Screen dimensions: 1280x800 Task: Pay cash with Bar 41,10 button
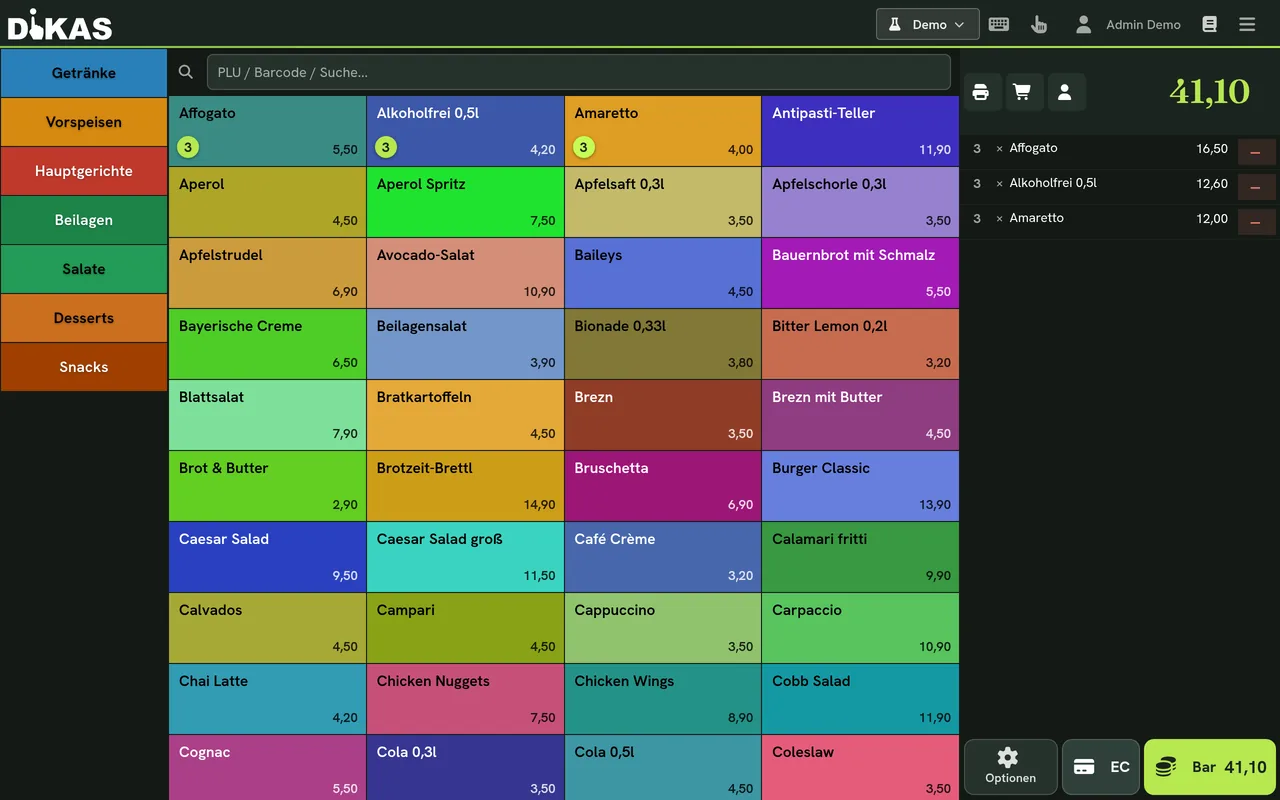[1210, 767]
